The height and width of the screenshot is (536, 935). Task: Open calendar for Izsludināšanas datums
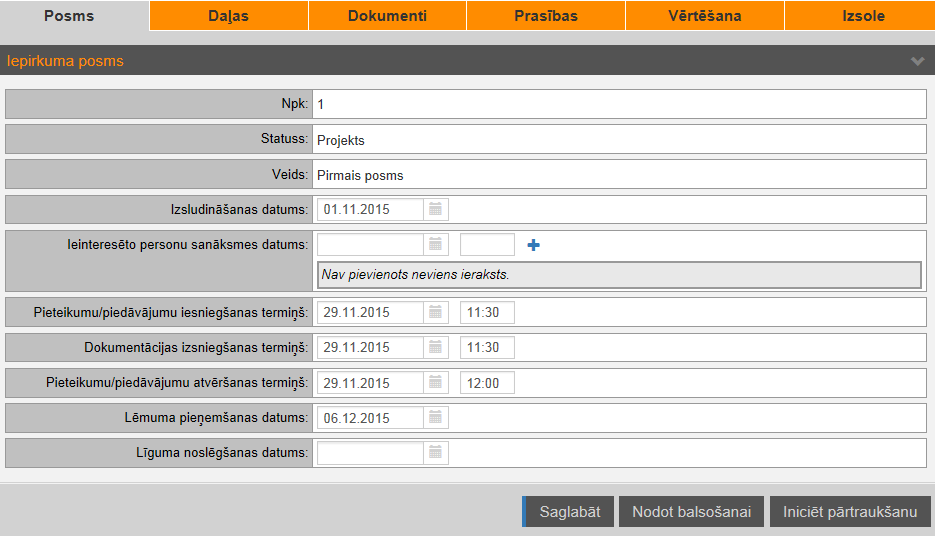(436, 209)
